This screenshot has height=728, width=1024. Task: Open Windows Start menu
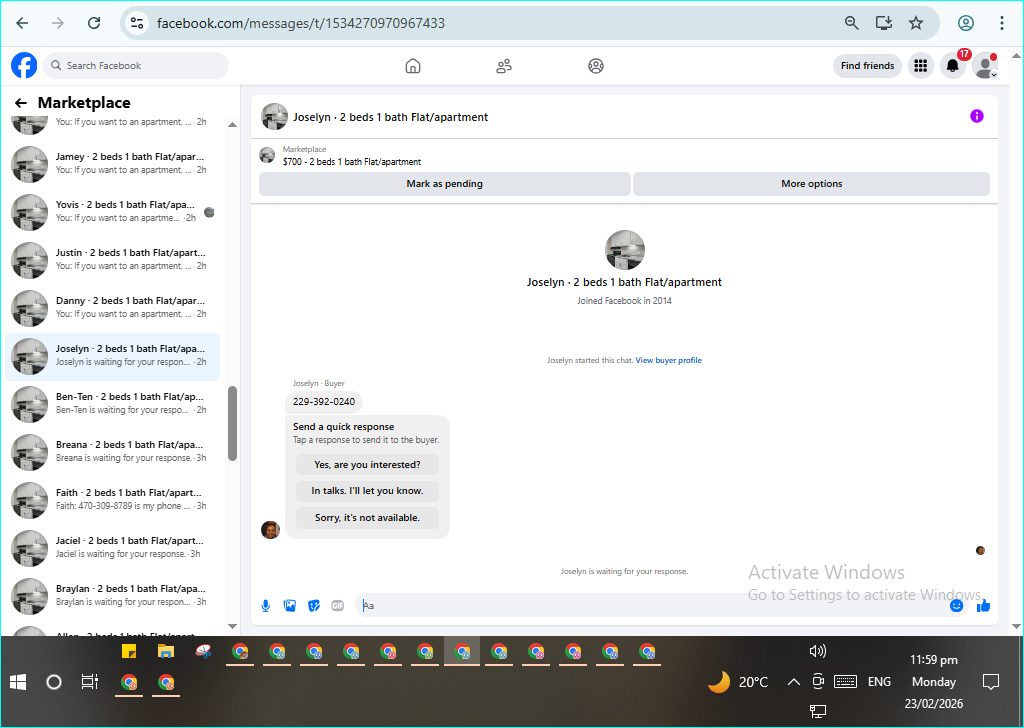click(x=18, y=682)
